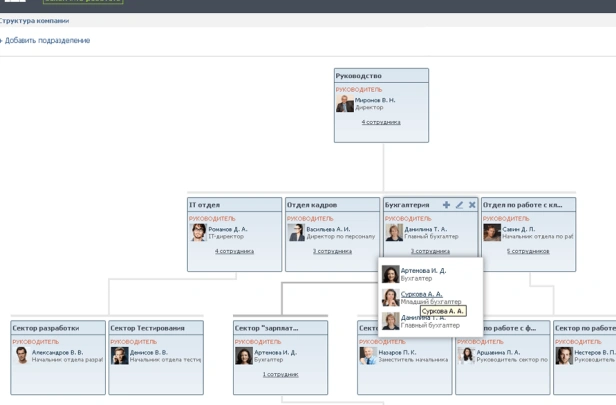Open Артенова И. Д. photo in popup list
The width and height of the screenshot is (616, 405).
pyautogui.click(x=390, y=274)
